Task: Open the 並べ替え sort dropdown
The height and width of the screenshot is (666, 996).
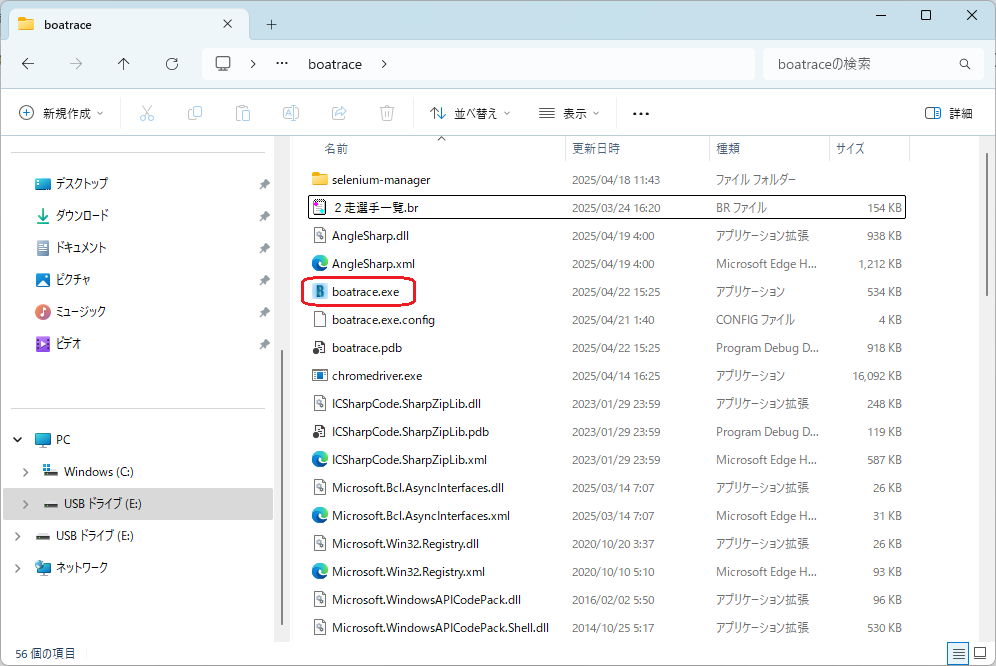Action: pyautogui.click(x=470, y=114)
